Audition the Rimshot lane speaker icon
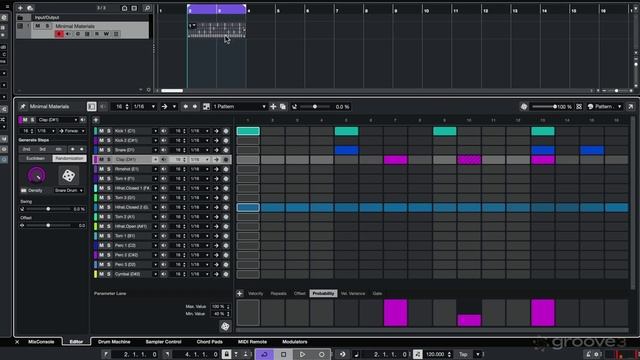Image resolution: width=640 pixels, height=360 pixels. point(164,169)
